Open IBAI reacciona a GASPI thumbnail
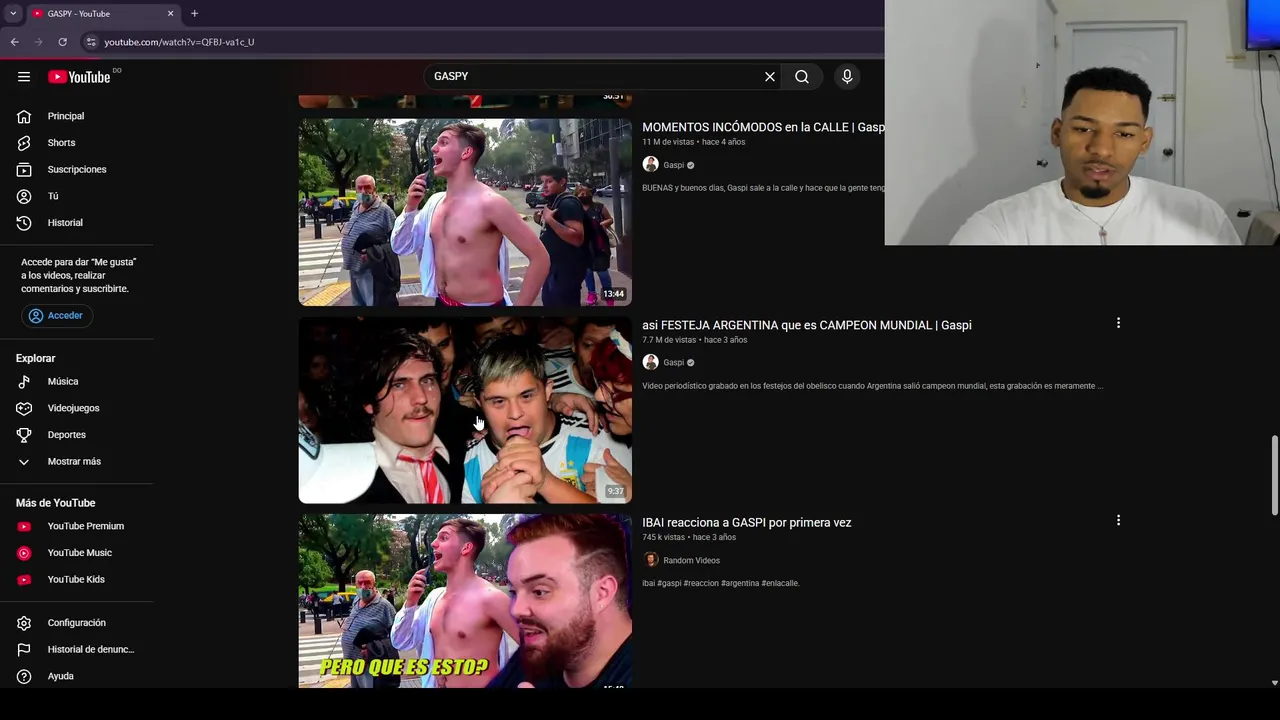The height and width of the screenshot is (720, 1280). click(465, 601)
